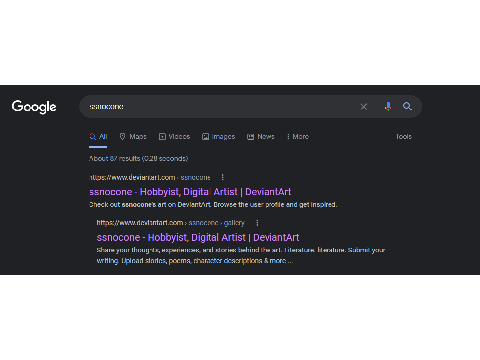Switch to the Images tab
The image size is (480, 360).
point(218,137)
